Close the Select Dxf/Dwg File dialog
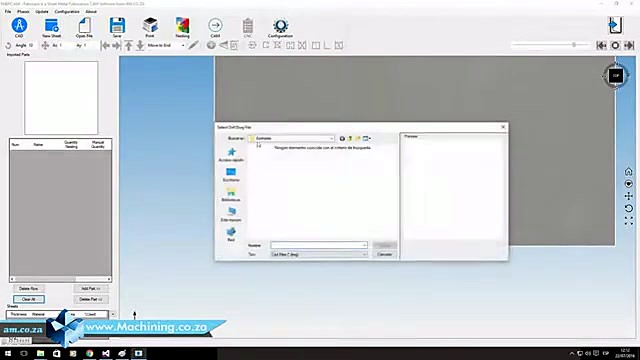This screenshot has width=640, height=360. click(503, 127)
